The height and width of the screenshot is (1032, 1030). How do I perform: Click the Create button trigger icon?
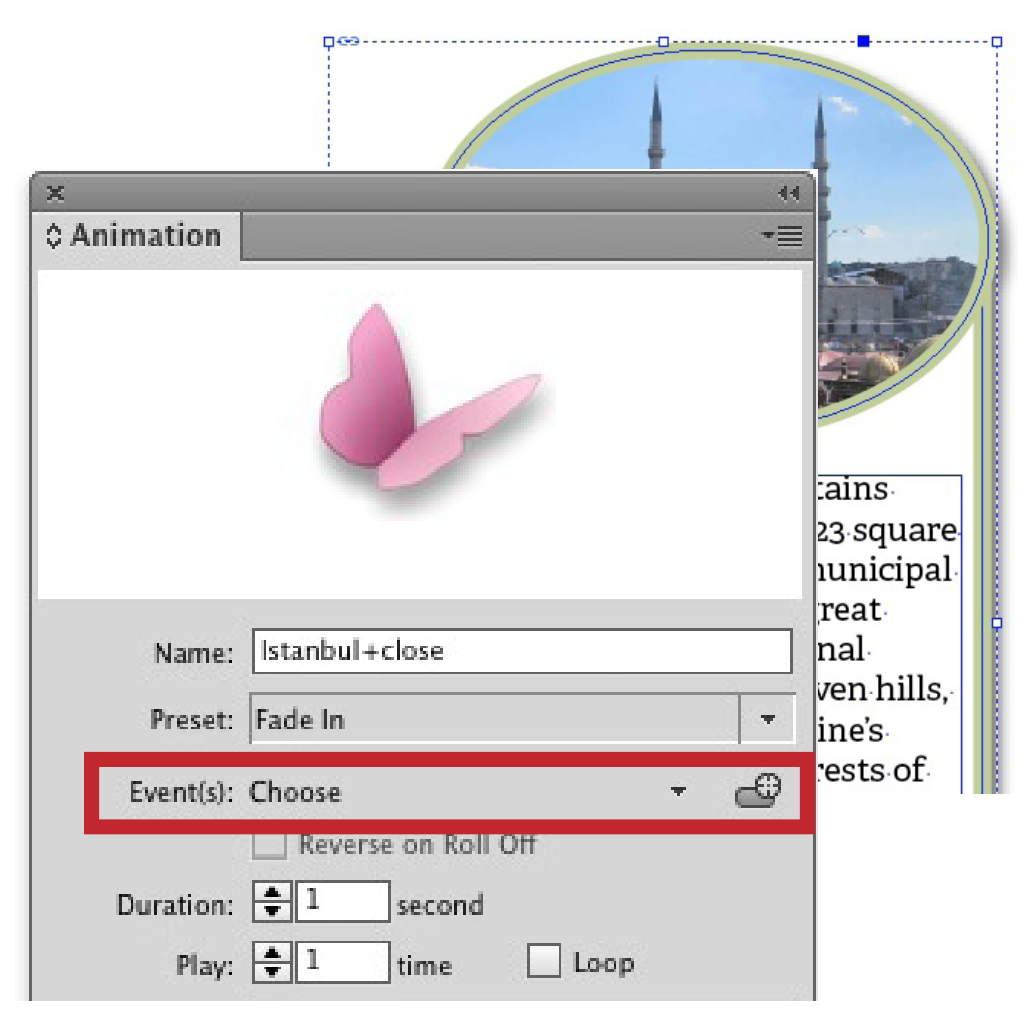(x=758, y=791)
